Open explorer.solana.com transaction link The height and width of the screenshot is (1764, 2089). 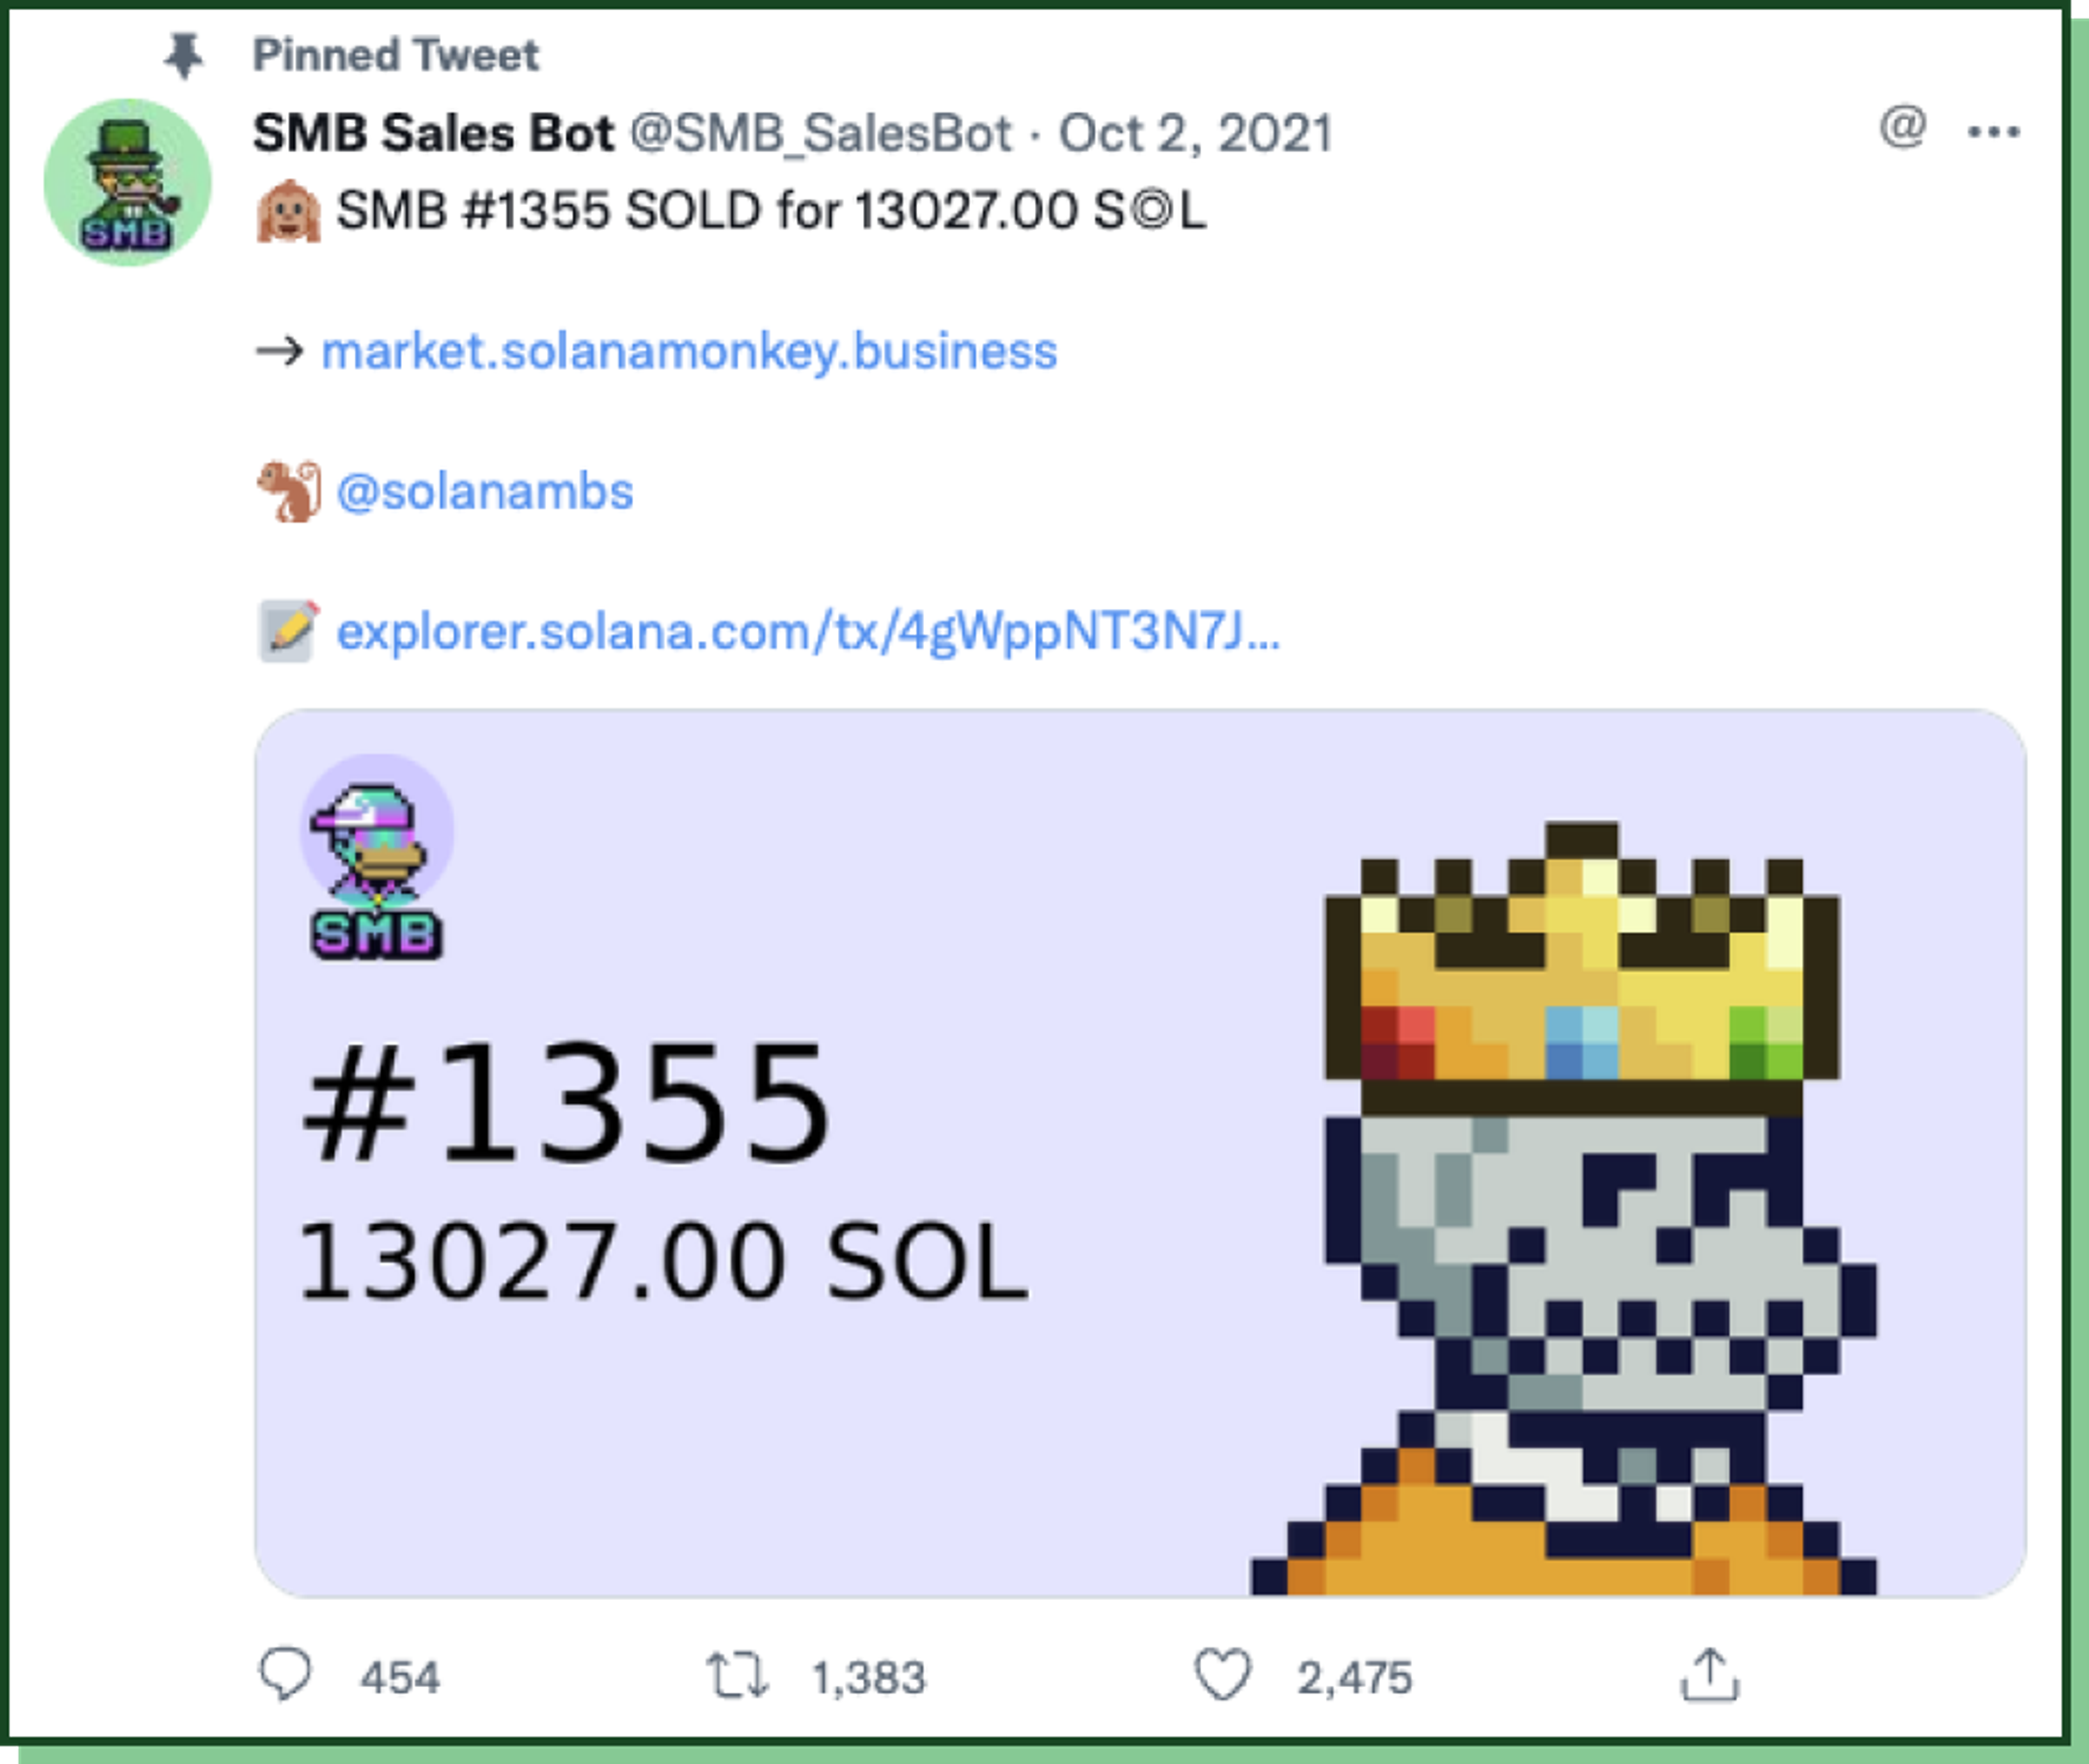point(808,632)
